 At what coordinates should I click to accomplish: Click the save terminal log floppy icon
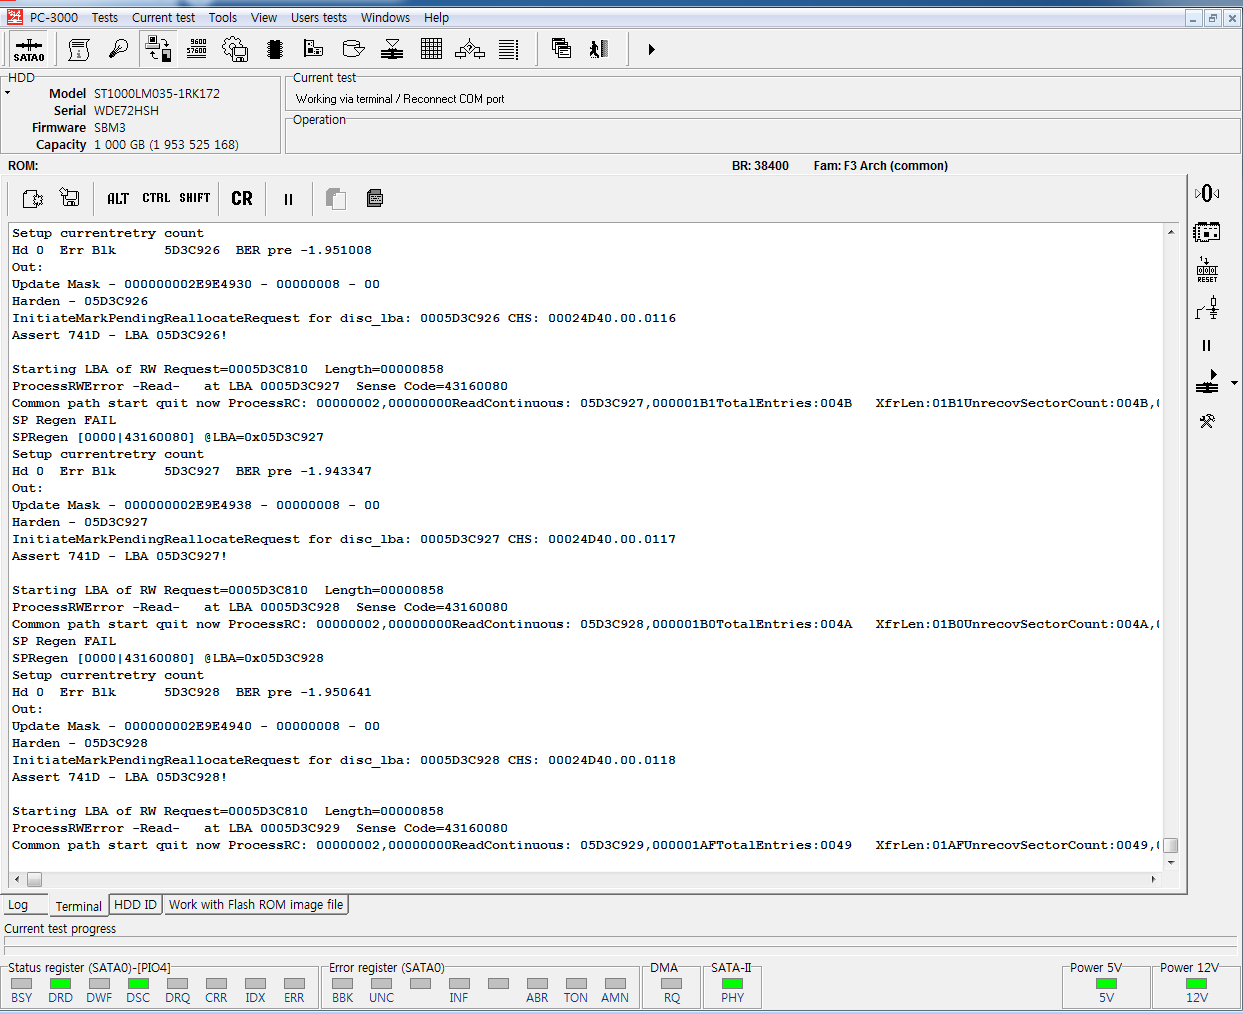[x=70, y=198]
